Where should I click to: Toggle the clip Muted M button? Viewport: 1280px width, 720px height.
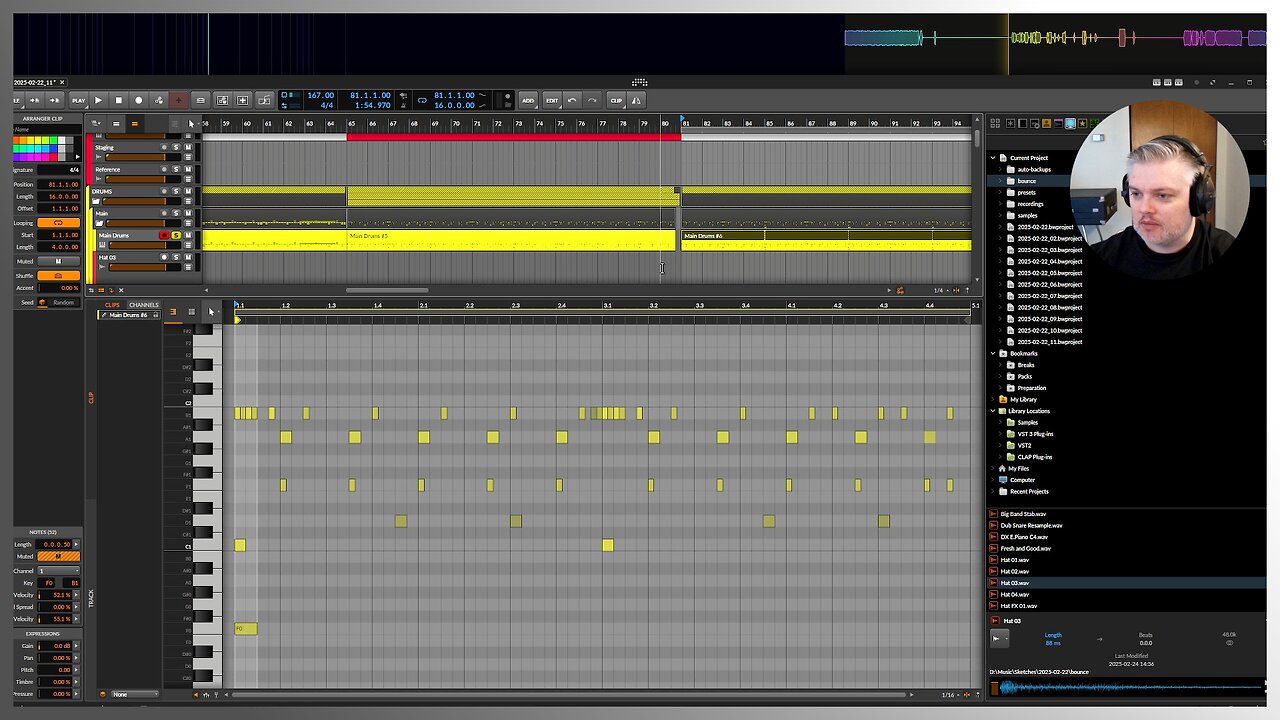pyautogui.click(x=58, y=261)
